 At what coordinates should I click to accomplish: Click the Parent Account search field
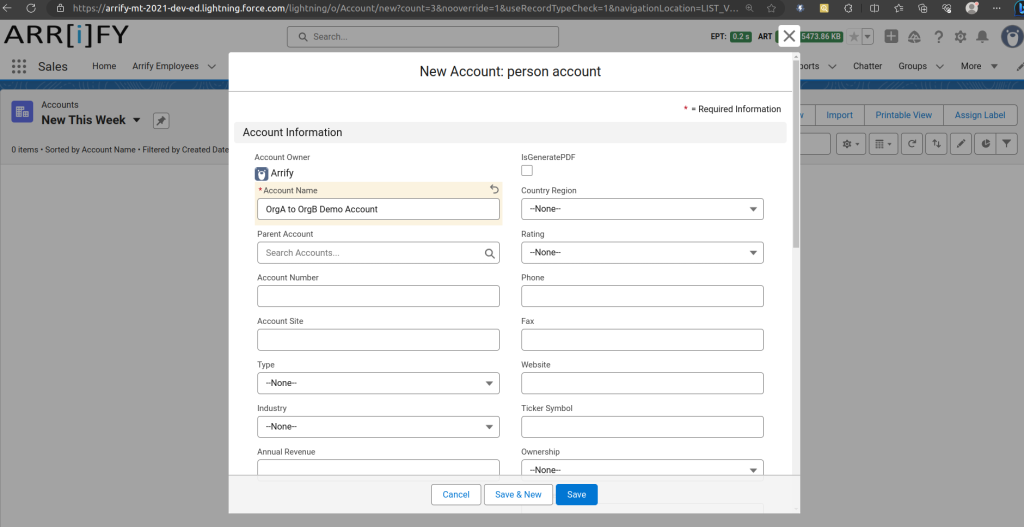click(378, 253)
